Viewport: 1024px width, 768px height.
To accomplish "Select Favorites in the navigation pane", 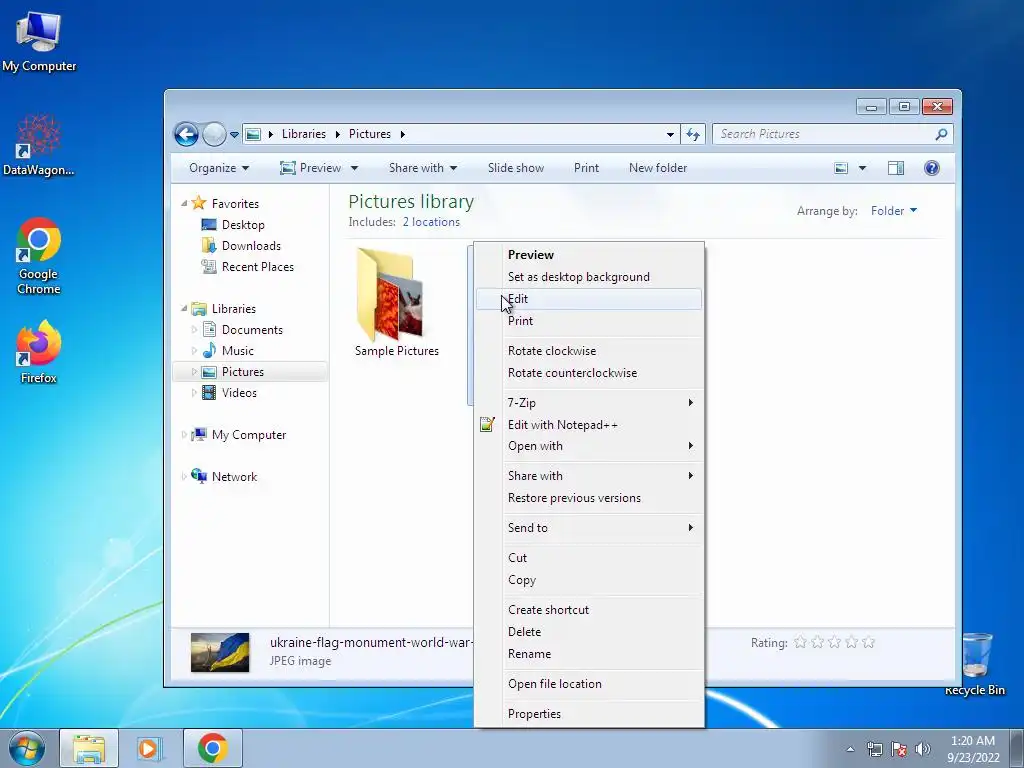I will [x=235, y=204].
